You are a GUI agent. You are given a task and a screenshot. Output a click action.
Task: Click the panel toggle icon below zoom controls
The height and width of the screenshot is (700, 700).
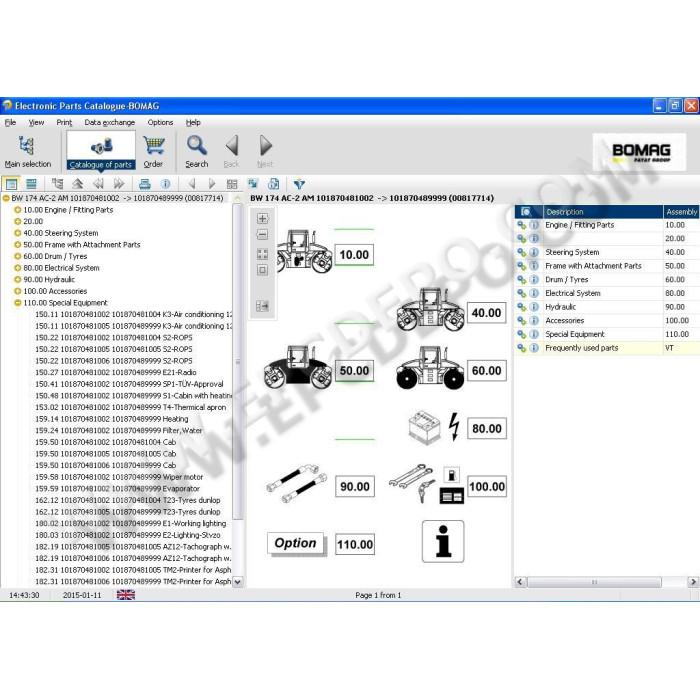tap(262, 306)
